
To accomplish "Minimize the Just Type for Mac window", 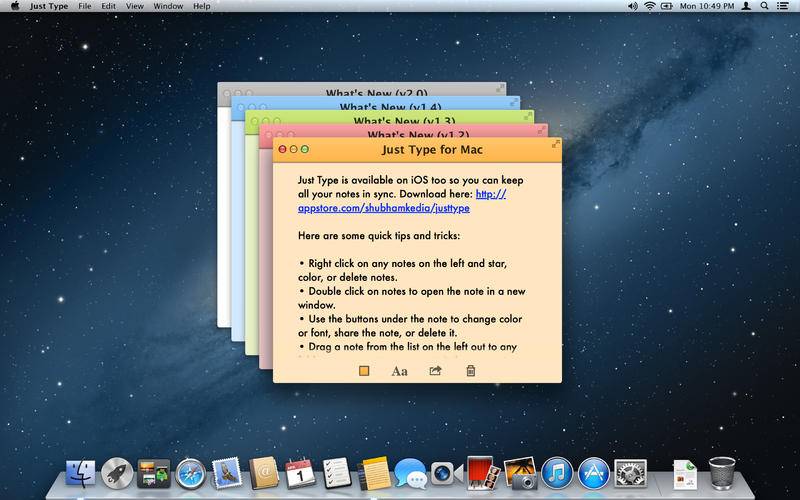I will [293, 149].
